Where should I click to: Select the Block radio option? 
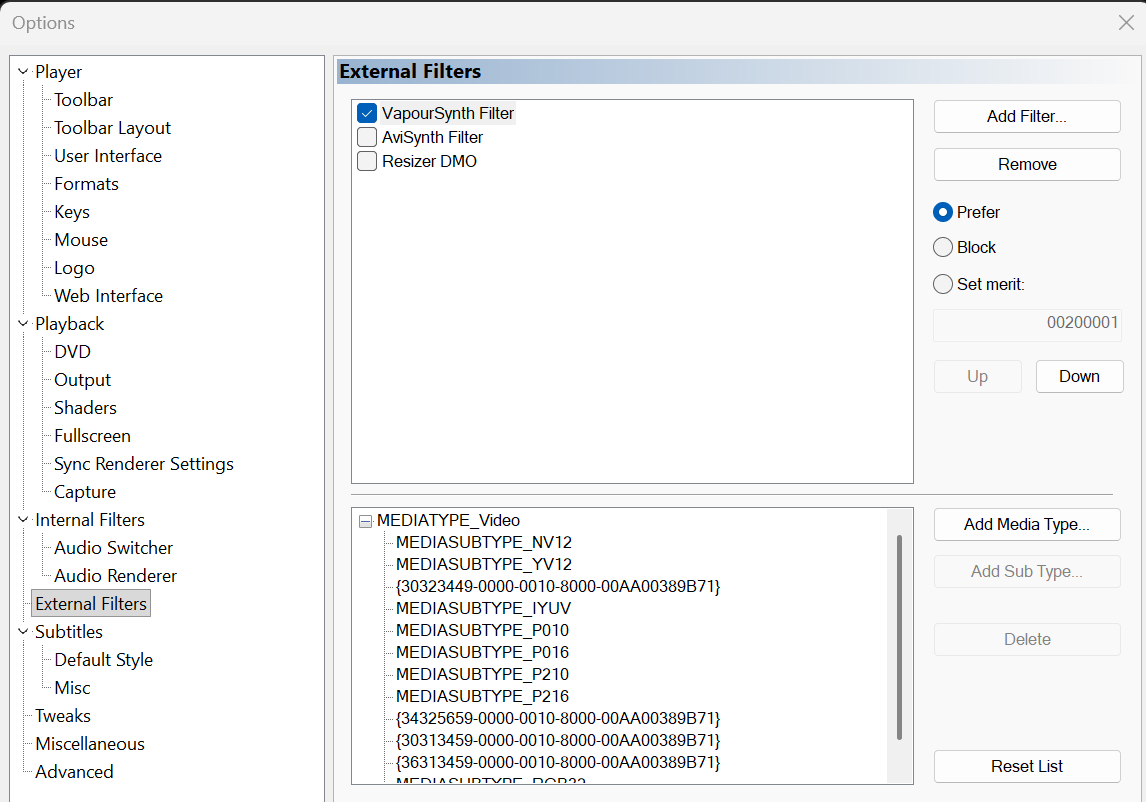pyautogui.click(x=942, y=247)
